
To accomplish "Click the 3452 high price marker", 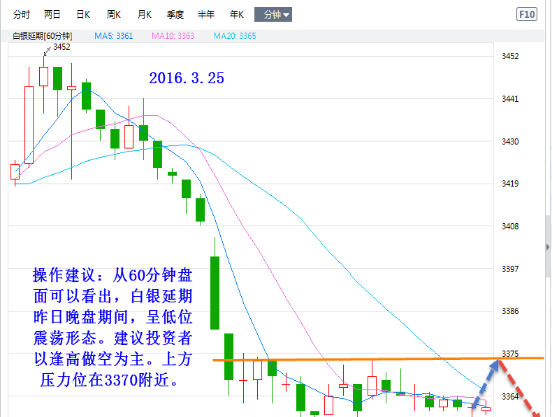I will 62,47.
